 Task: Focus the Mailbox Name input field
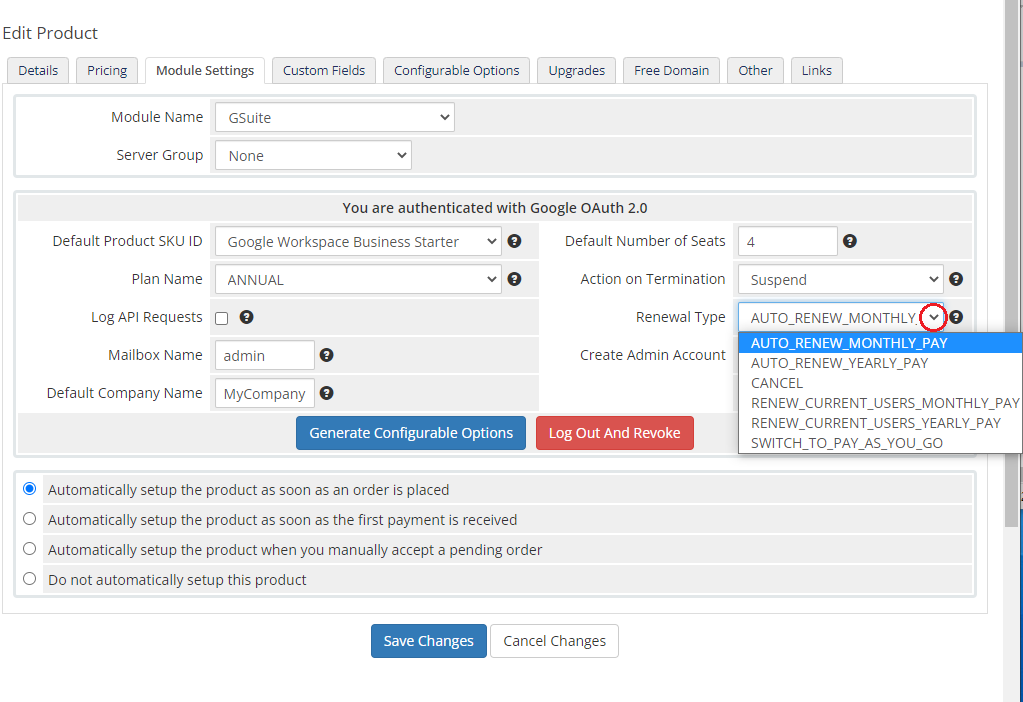tap(265, 356)
